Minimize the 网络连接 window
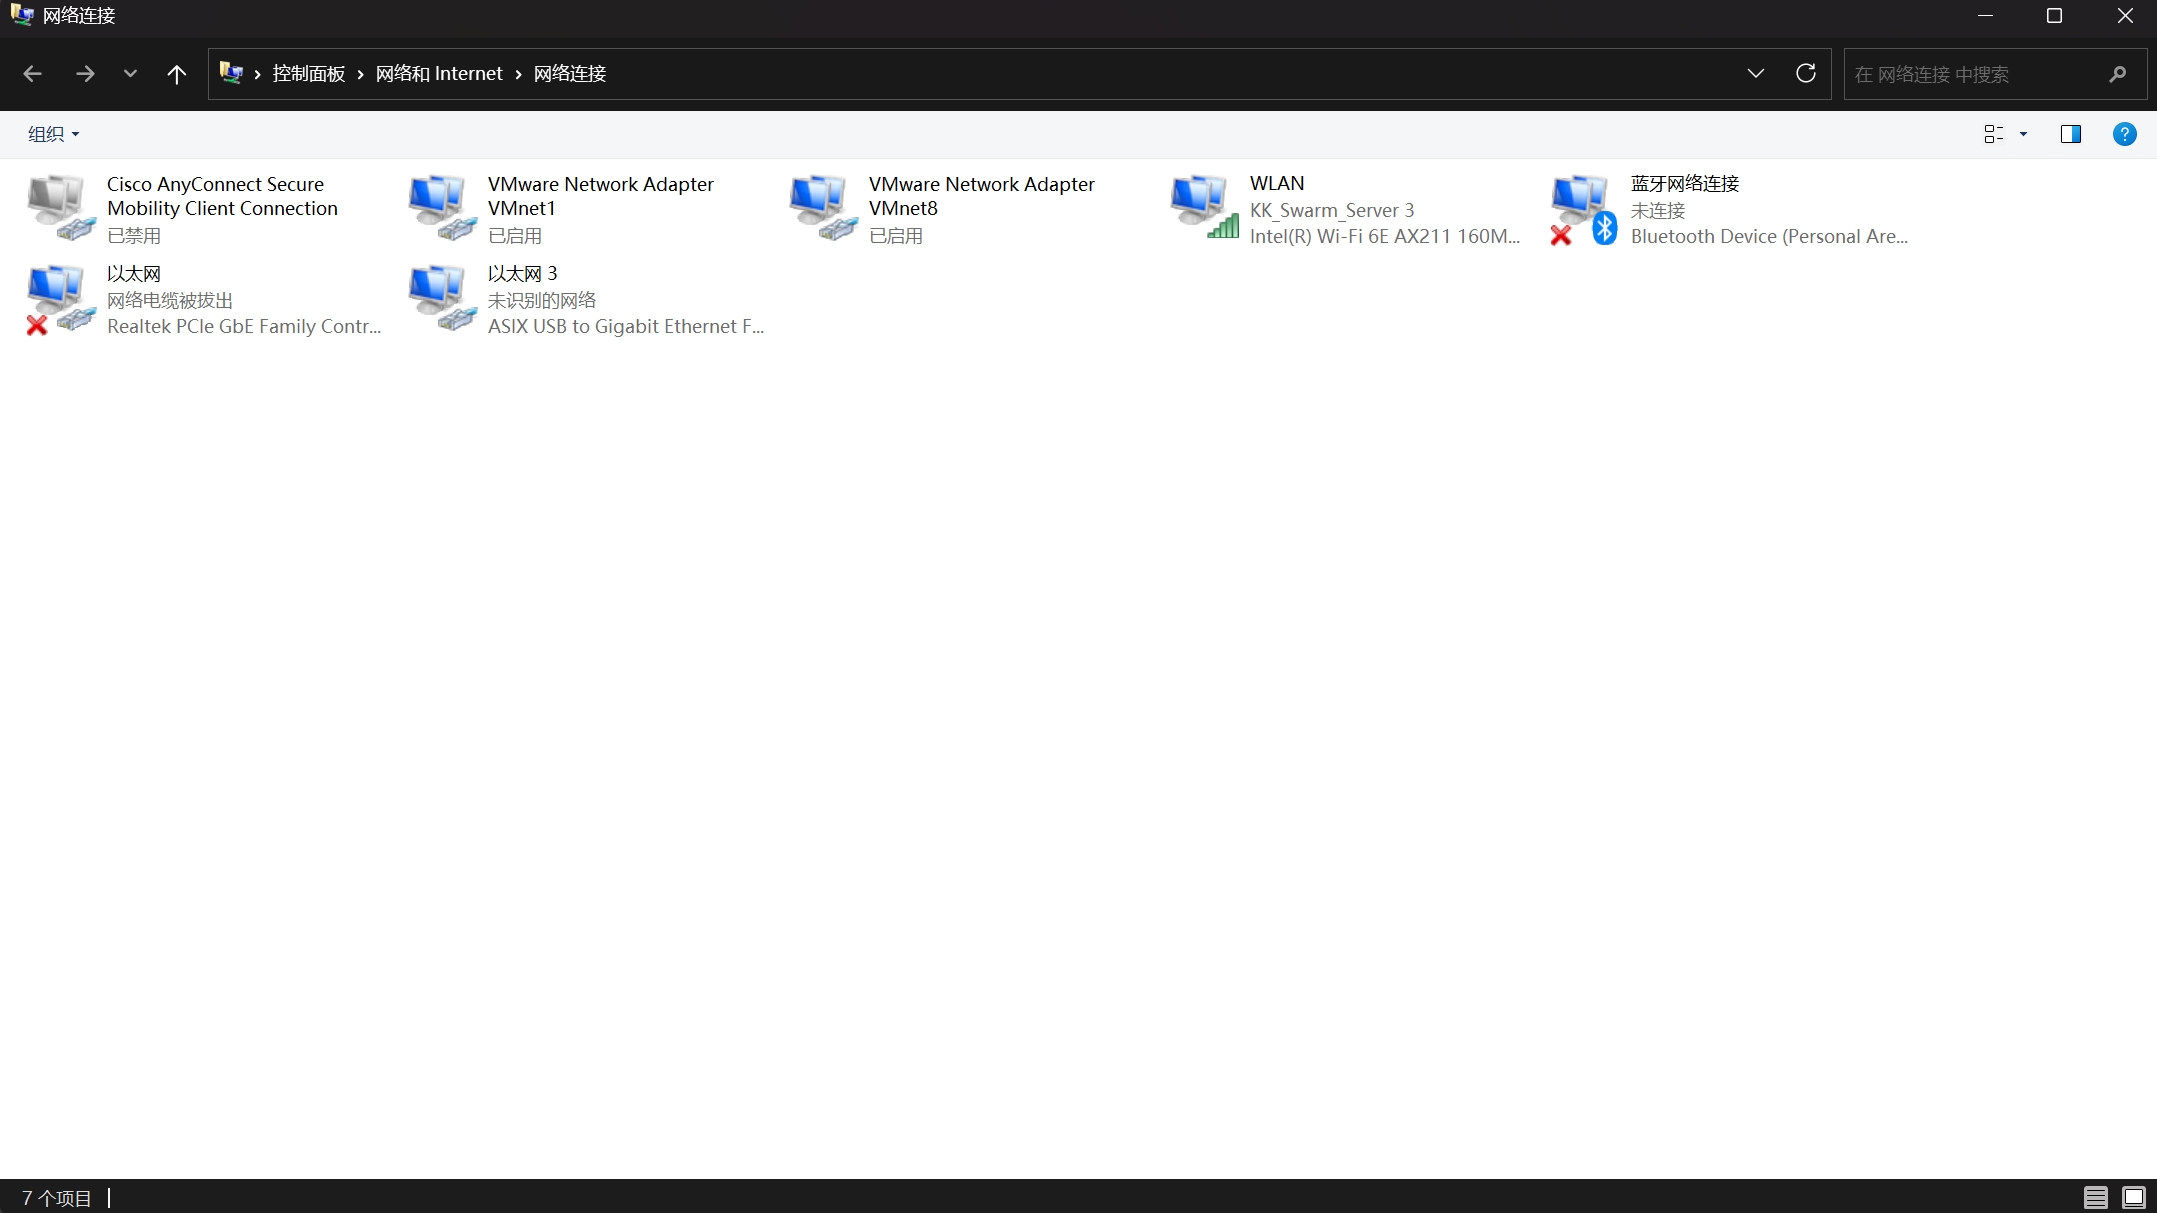 [1986, 16]
